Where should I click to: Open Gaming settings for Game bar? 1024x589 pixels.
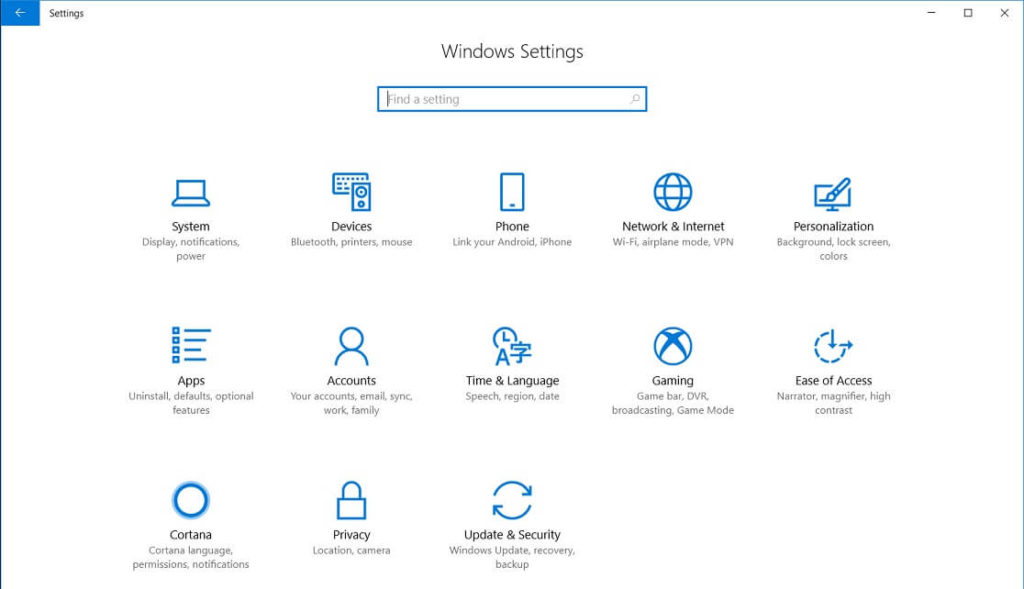tap(672, 365)
